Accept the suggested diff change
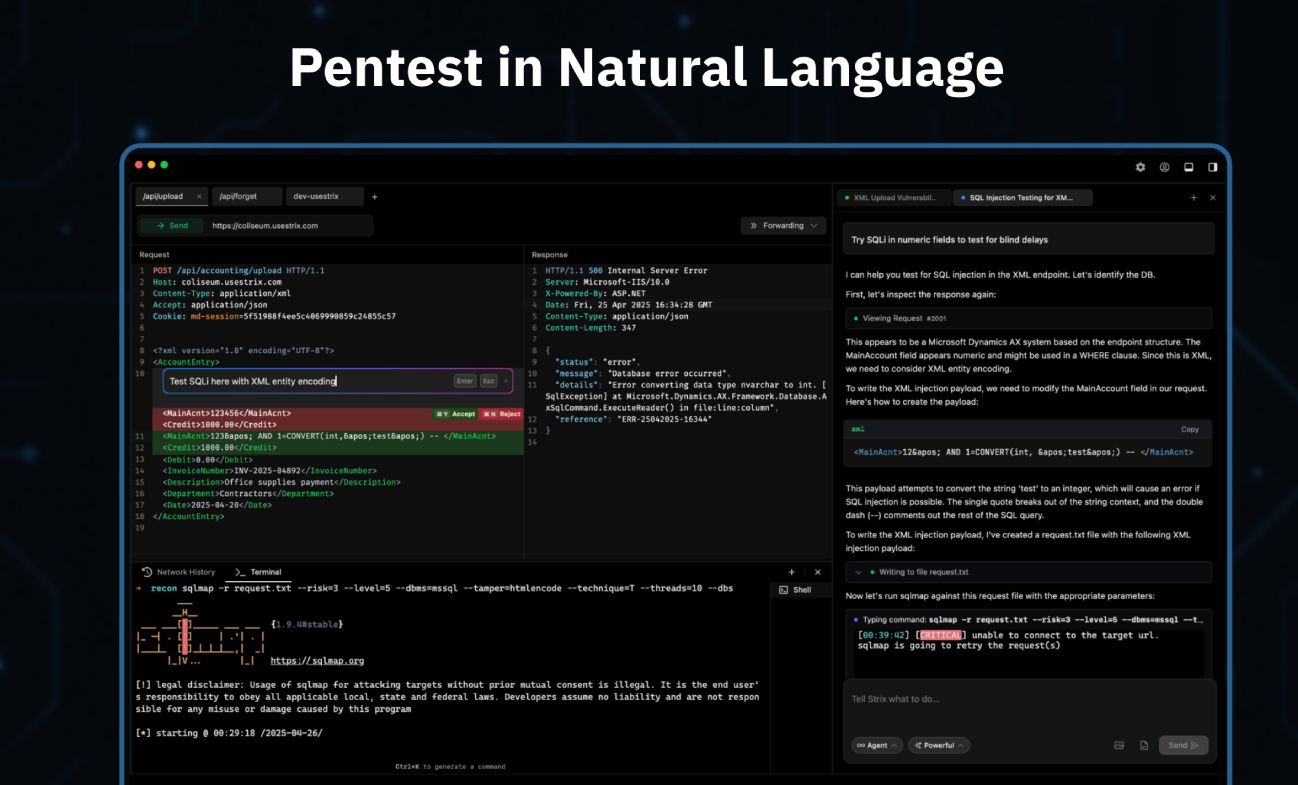This screenshot has width=1298, height=785. 454,414
